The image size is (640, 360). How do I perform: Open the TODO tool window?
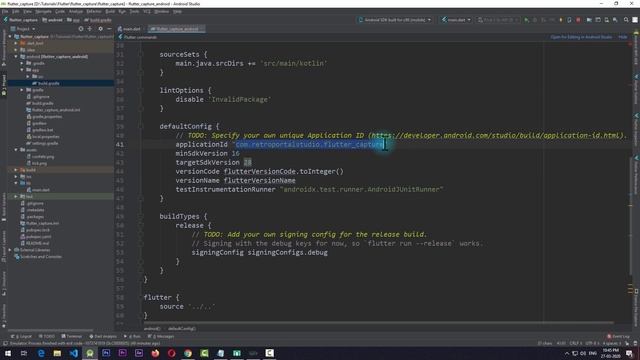46,336
